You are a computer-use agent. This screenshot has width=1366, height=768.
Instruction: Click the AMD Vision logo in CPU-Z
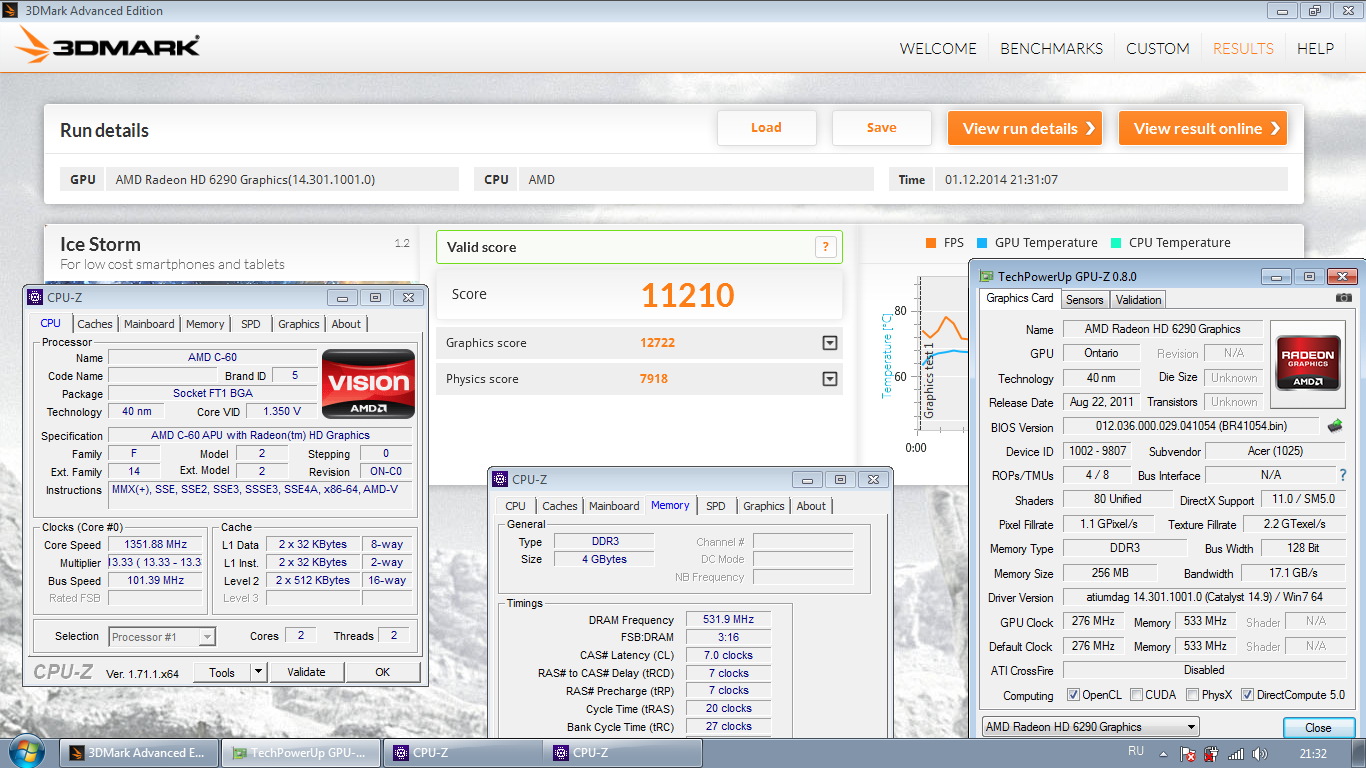tap(368, 383)
